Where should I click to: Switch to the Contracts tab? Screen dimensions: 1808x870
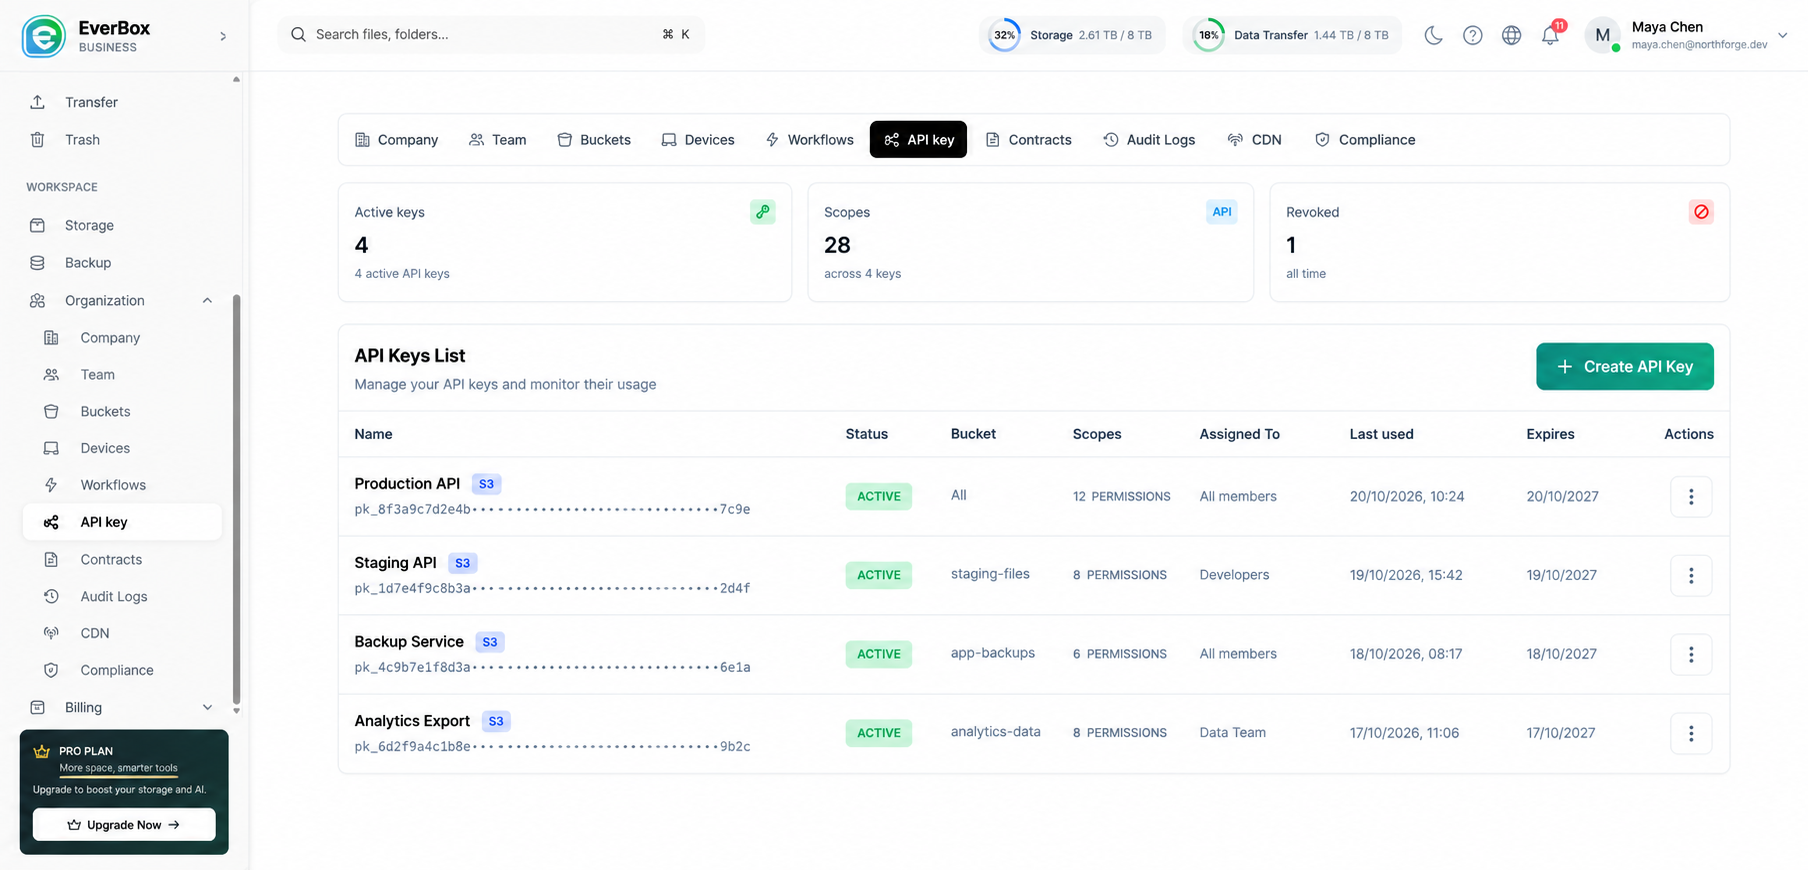click(x=1028, y=140)
